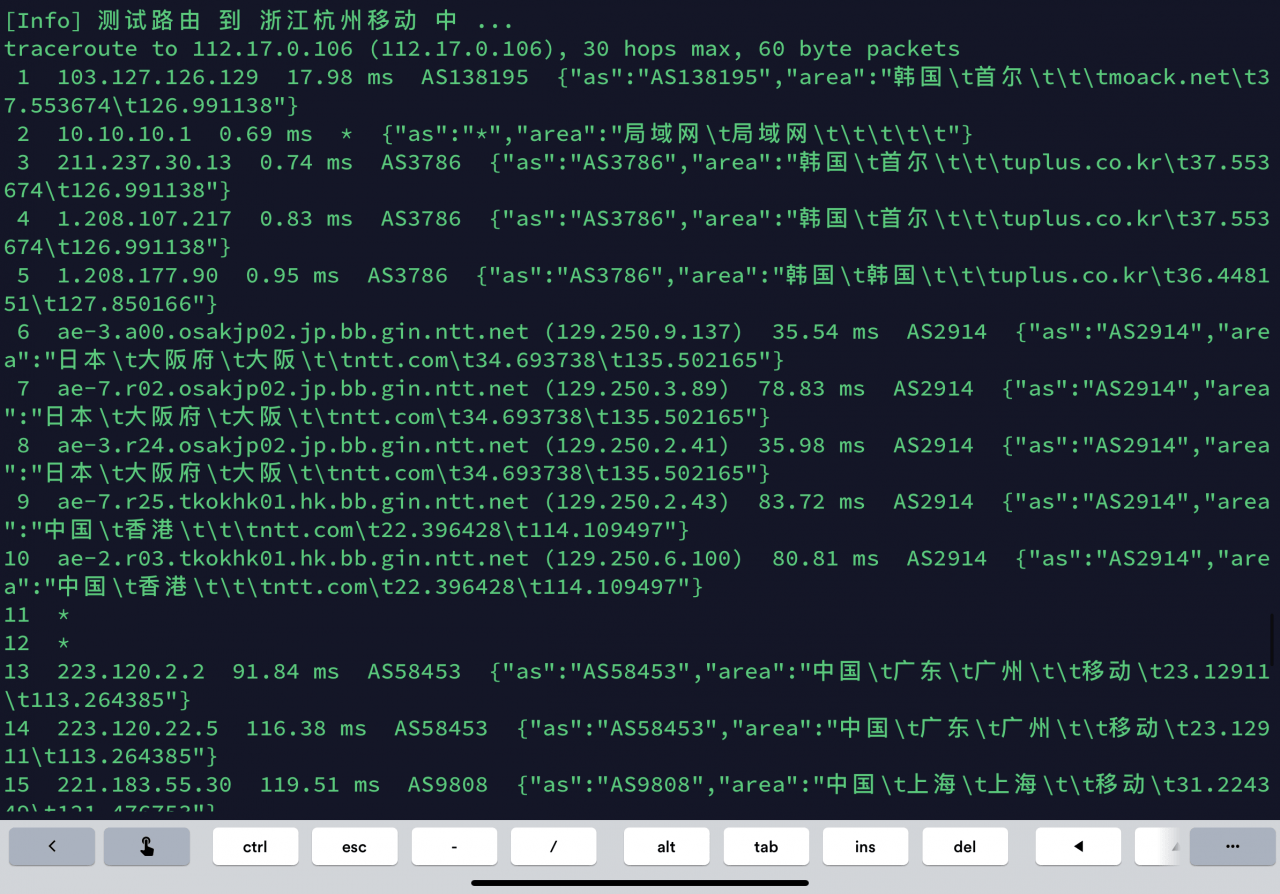The image size is (1280, 894).
Task: Click hostname ae-7.r02.osakjp02.jp.bb.gin.ntt.net
Action: click(293, 388)
